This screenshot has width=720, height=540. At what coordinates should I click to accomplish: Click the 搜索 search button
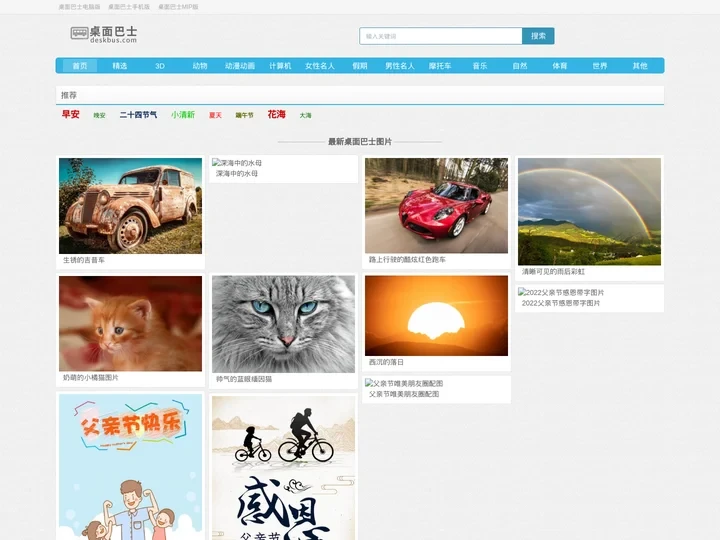click(x=538, y=36)
